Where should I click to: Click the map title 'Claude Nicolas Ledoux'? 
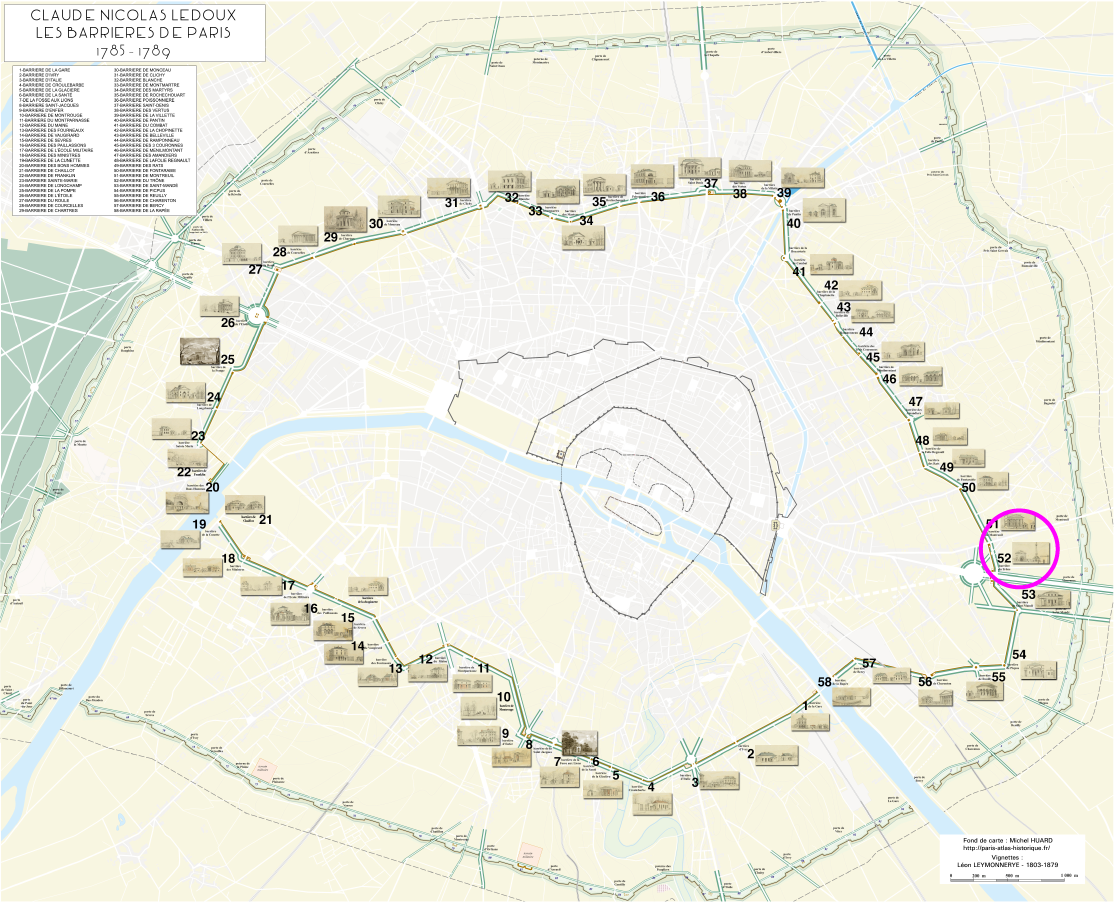[x=132, y=17]
